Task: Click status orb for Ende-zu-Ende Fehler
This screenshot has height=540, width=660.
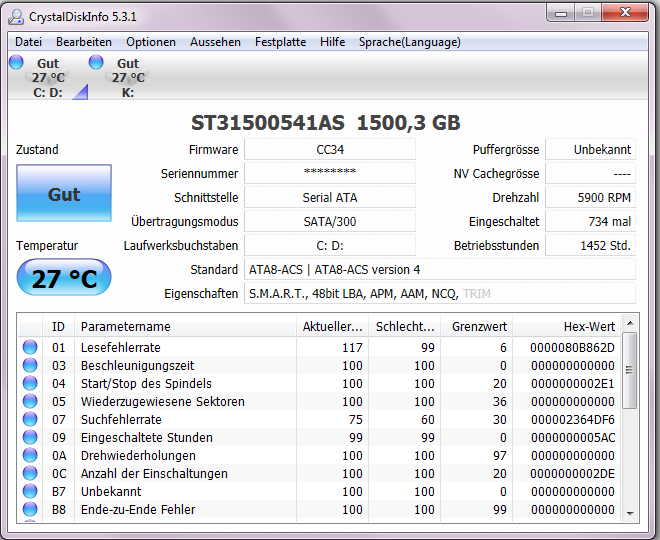Action: coord(30,510)
